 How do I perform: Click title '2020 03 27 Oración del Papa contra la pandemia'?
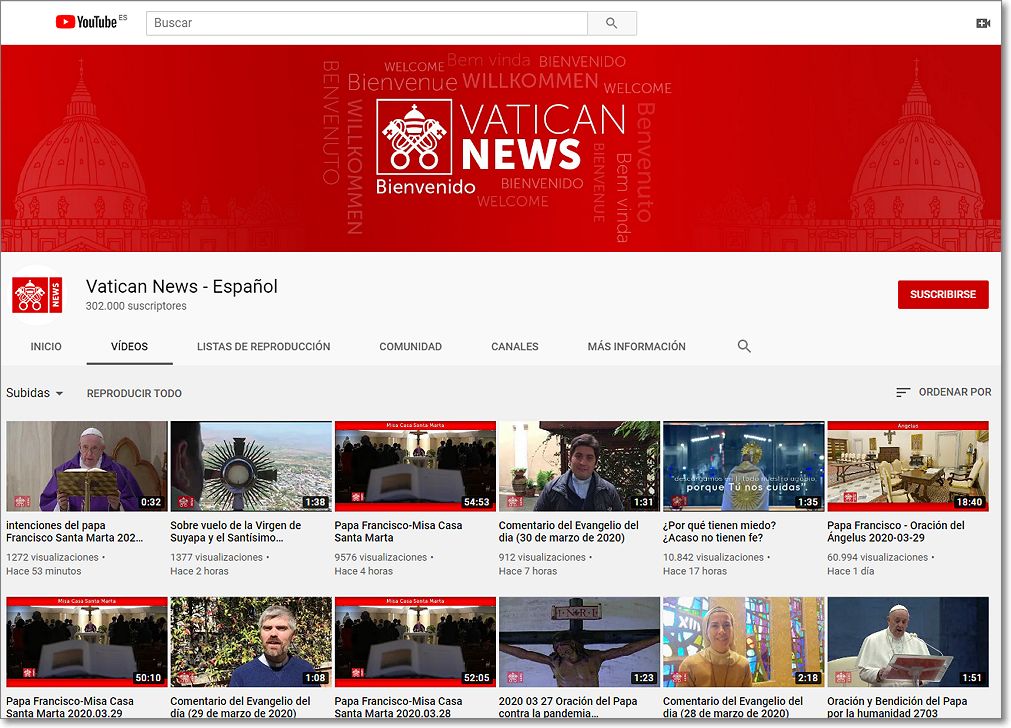[x=568, y=707]
